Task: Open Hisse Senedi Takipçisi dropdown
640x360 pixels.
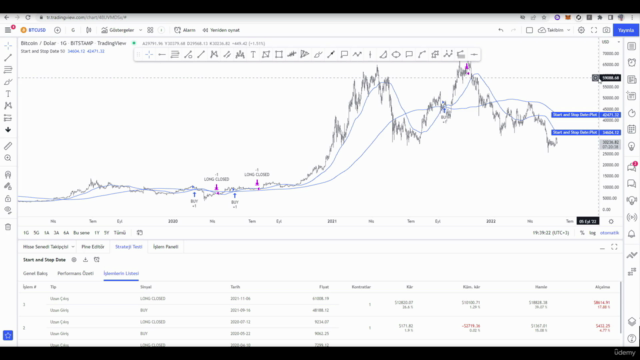Action: [x=49, y=247]
